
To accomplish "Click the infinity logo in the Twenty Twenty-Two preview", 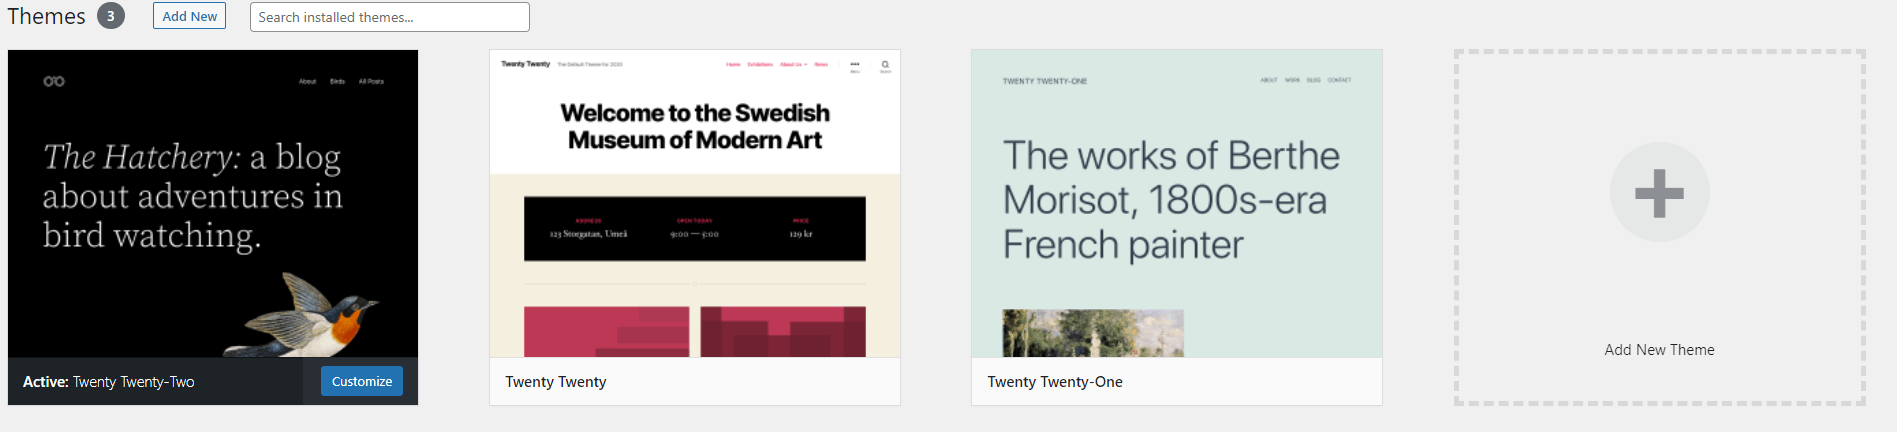I will (54, 81).
